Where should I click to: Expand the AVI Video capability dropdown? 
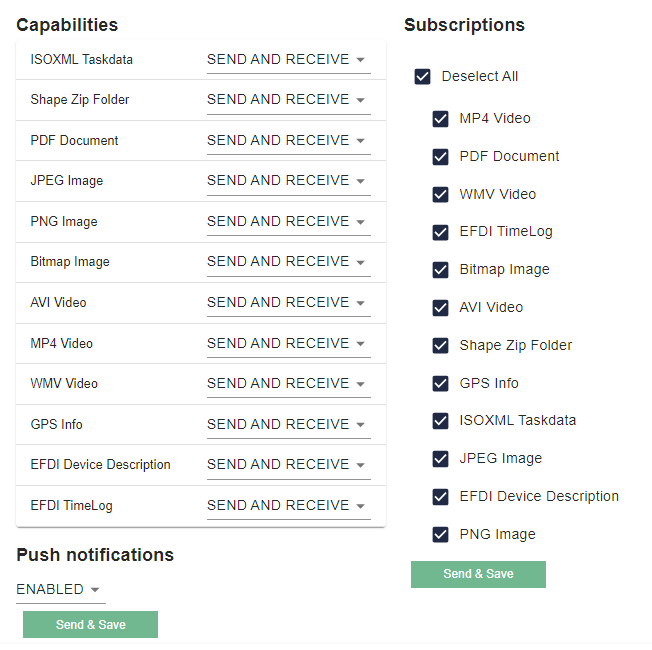click(x=289, y=302)
